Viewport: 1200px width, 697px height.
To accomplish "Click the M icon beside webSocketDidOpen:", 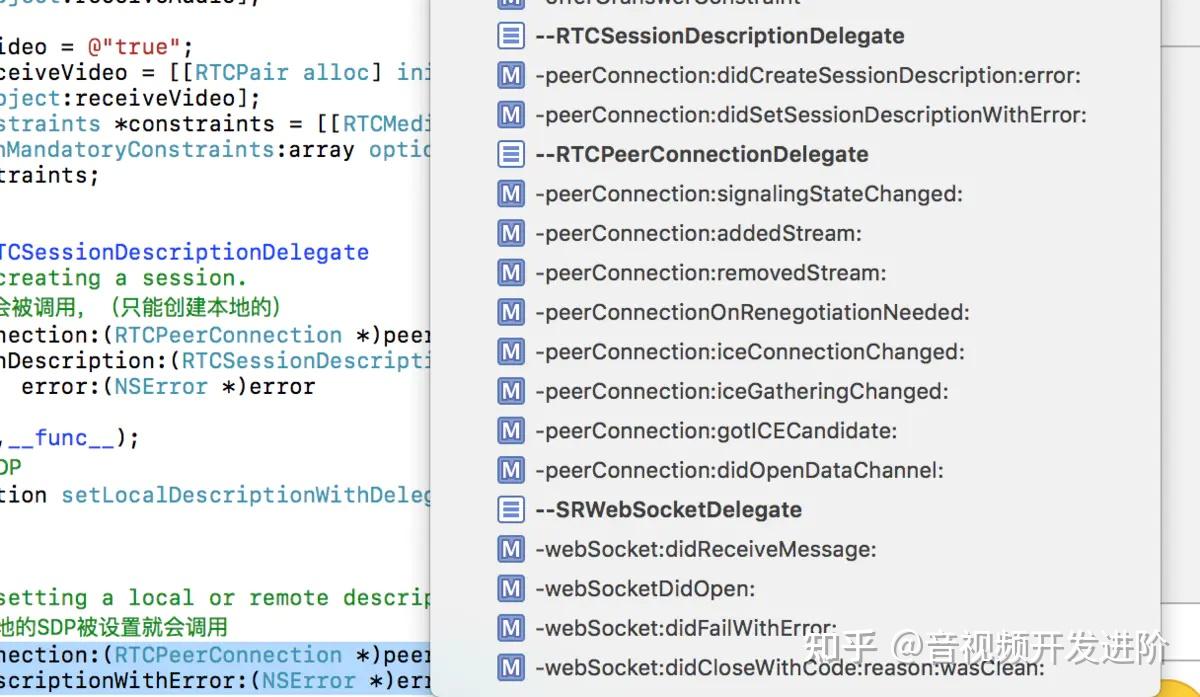I will pos(511,589).
